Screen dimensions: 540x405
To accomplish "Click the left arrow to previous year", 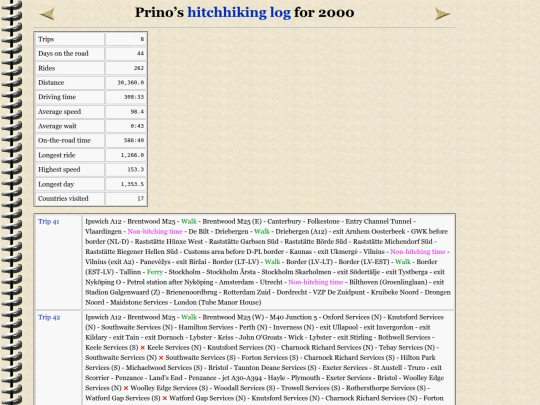I will (47, 14).
